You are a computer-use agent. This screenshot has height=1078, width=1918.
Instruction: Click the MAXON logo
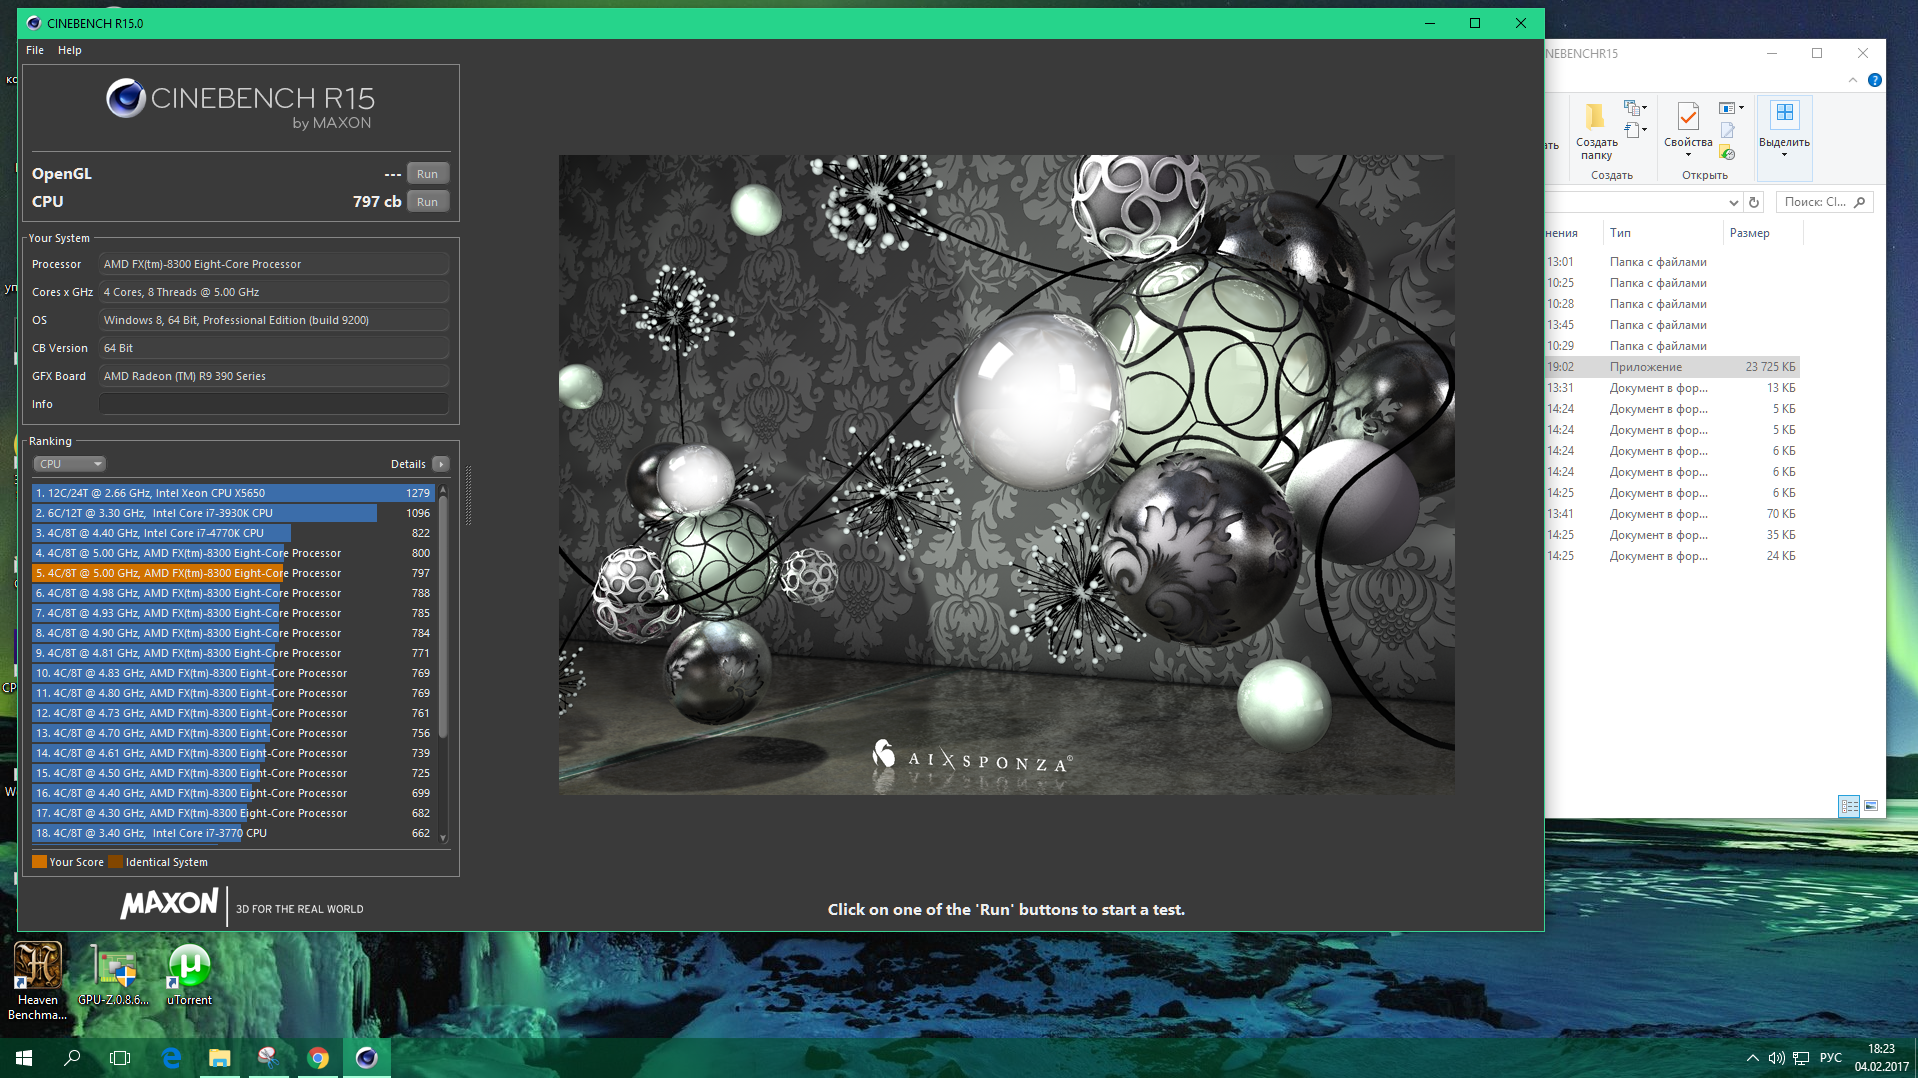pos(169,904)
